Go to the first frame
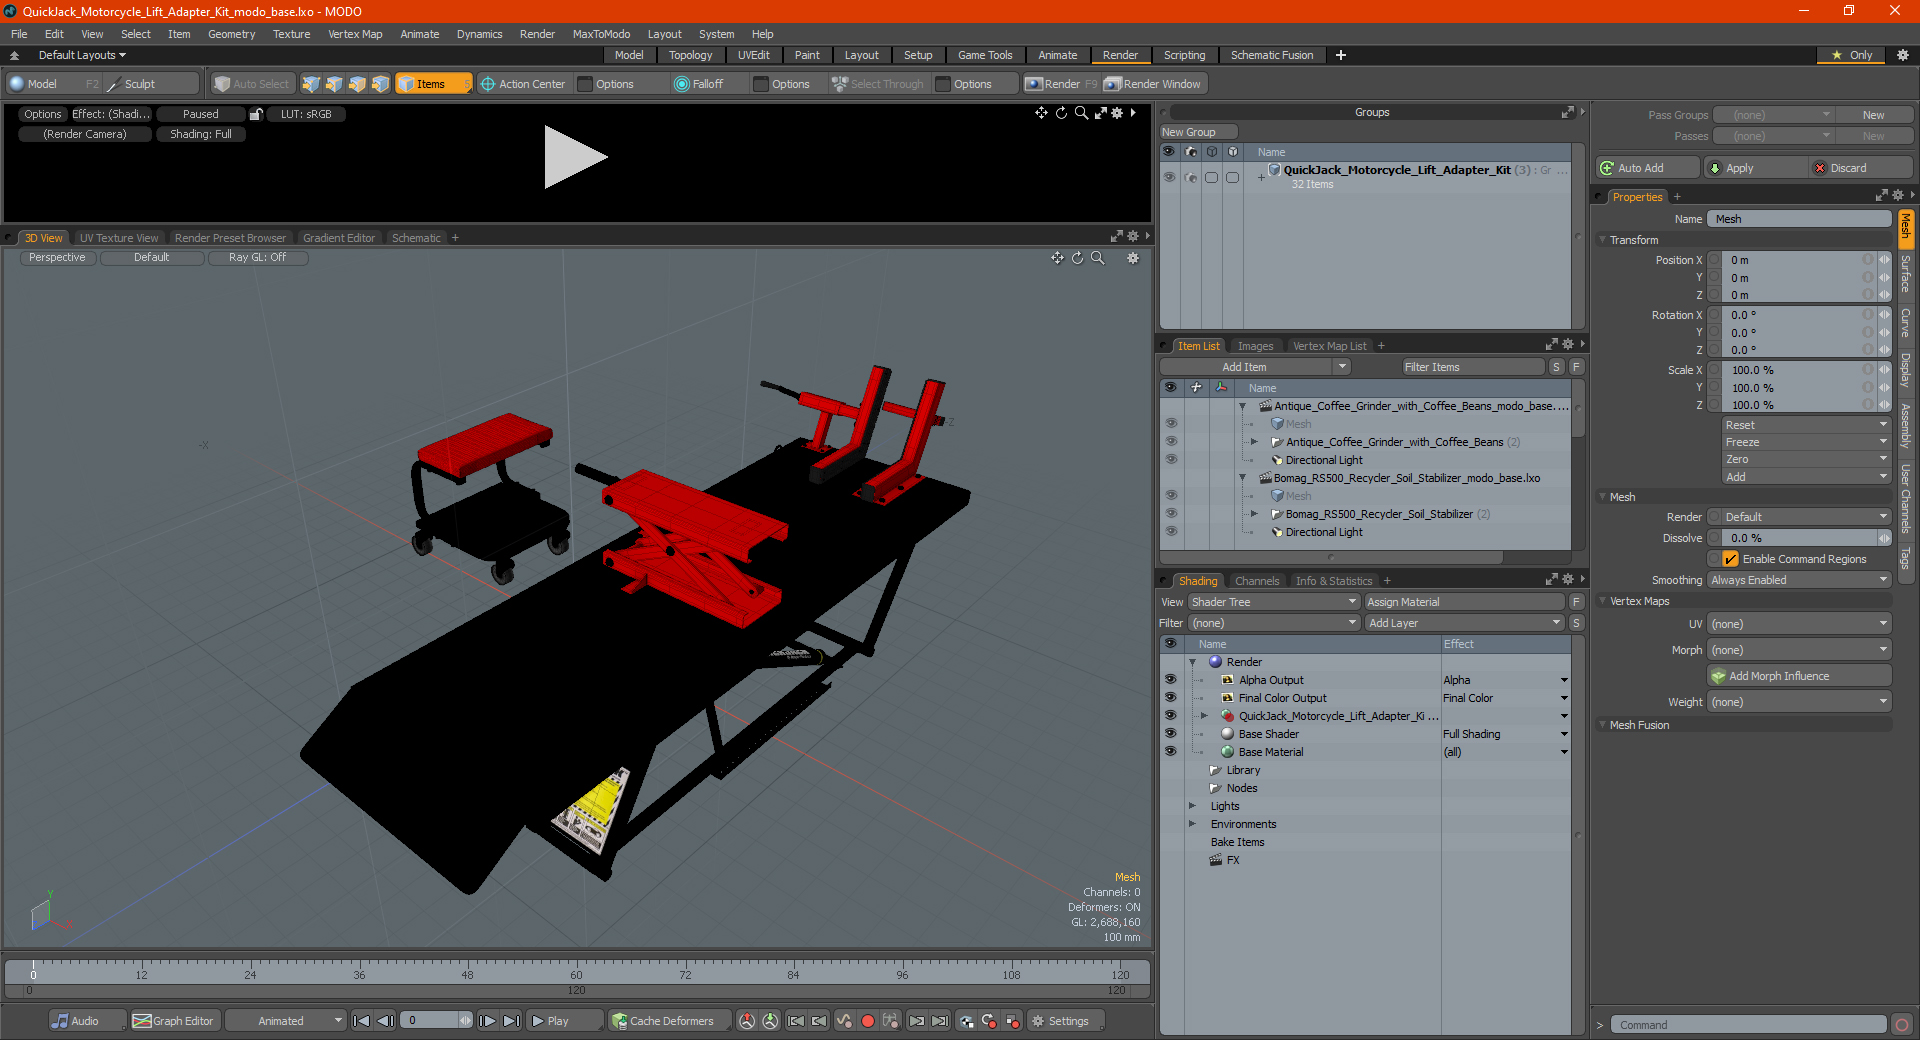Screen dimensions: 1920x1040 362,1021
